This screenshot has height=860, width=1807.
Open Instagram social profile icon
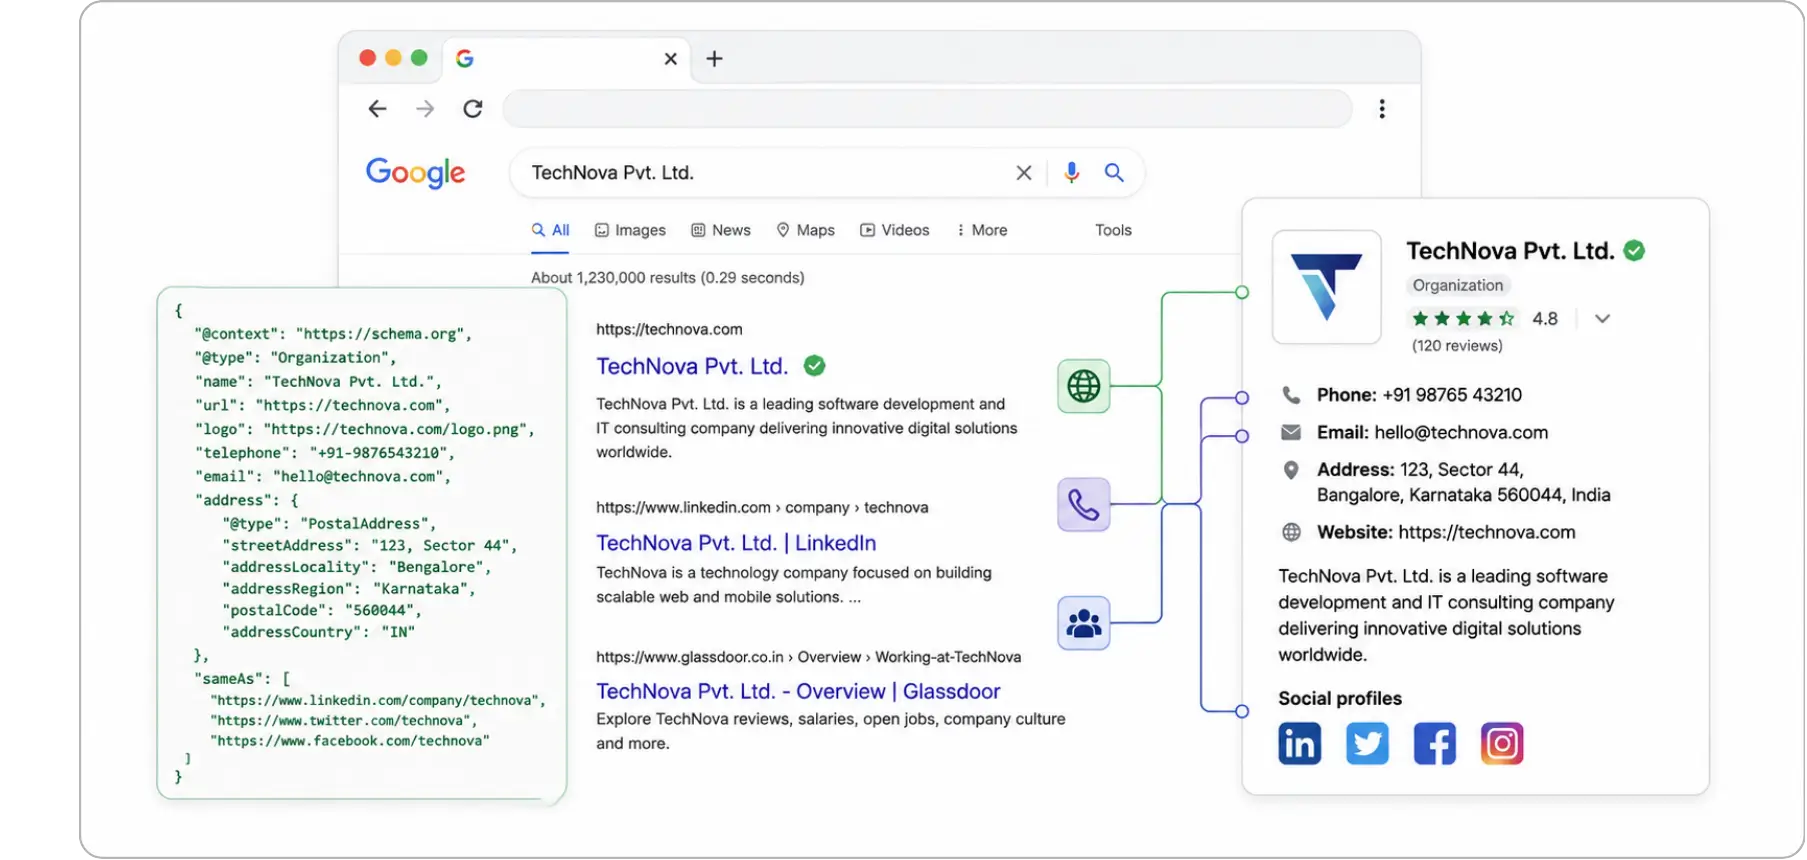(1502, 744)
